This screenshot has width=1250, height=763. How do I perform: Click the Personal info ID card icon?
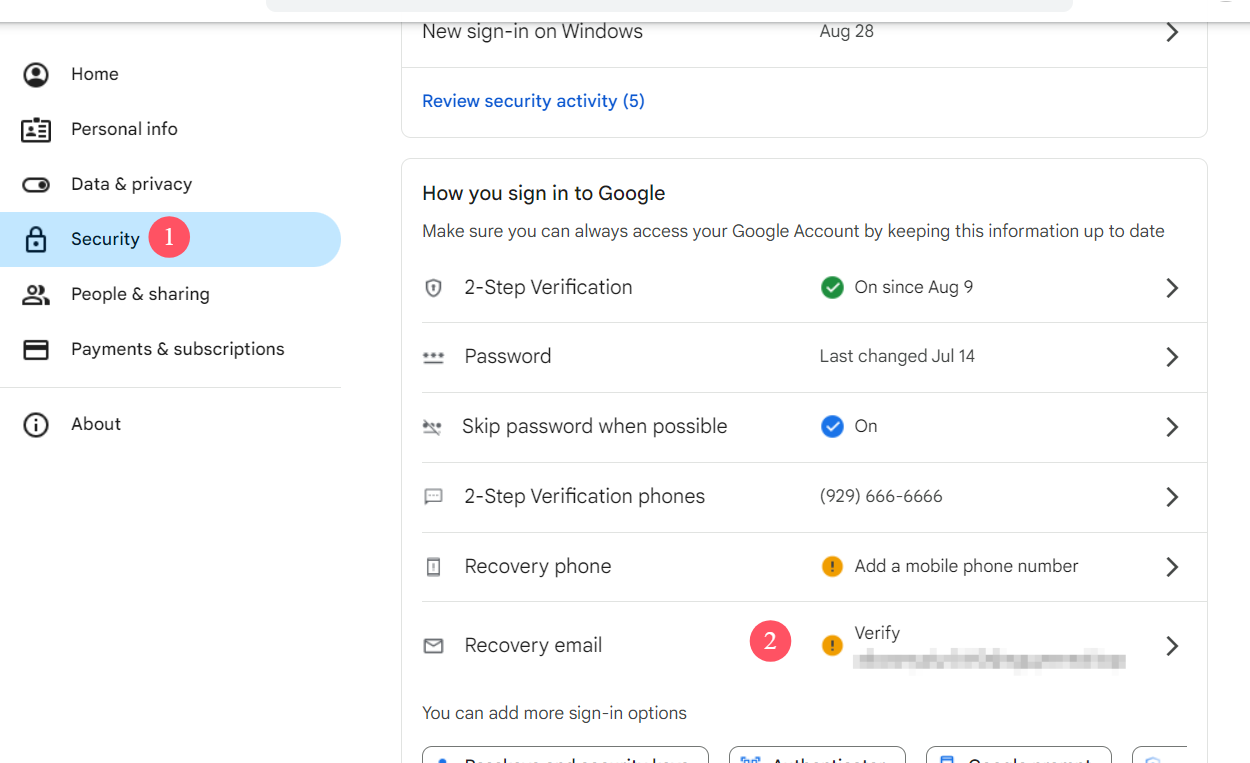click(36, 130)
